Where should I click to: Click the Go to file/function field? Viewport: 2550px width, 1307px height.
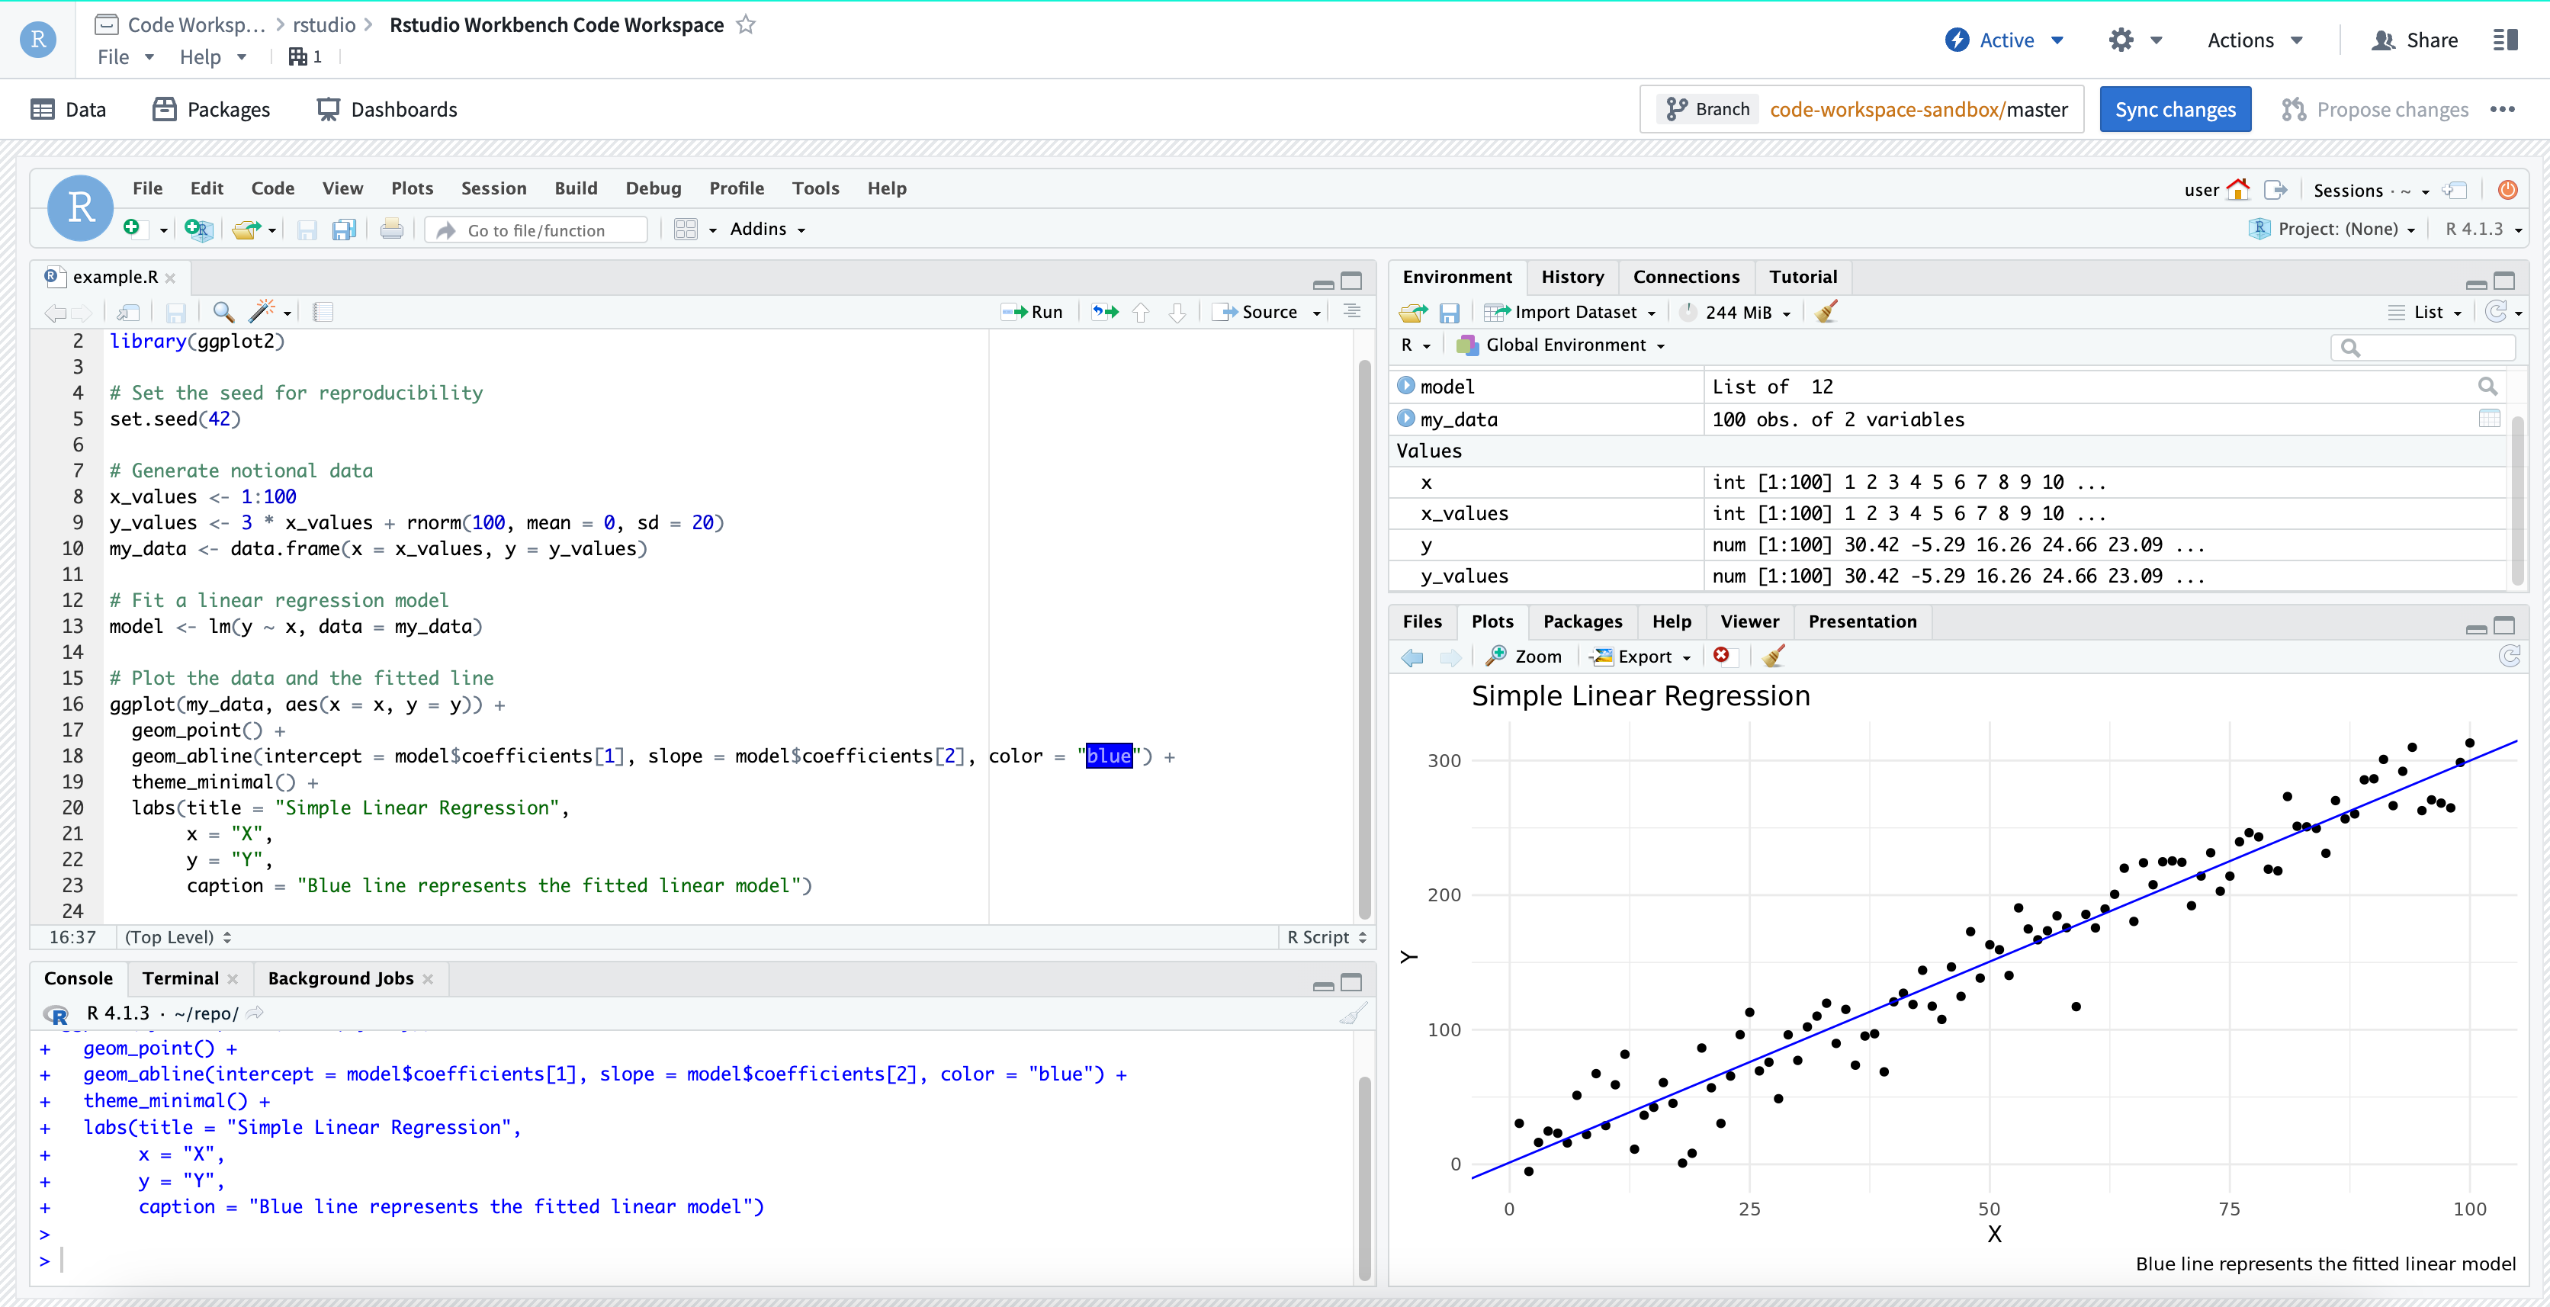[537, 230]
